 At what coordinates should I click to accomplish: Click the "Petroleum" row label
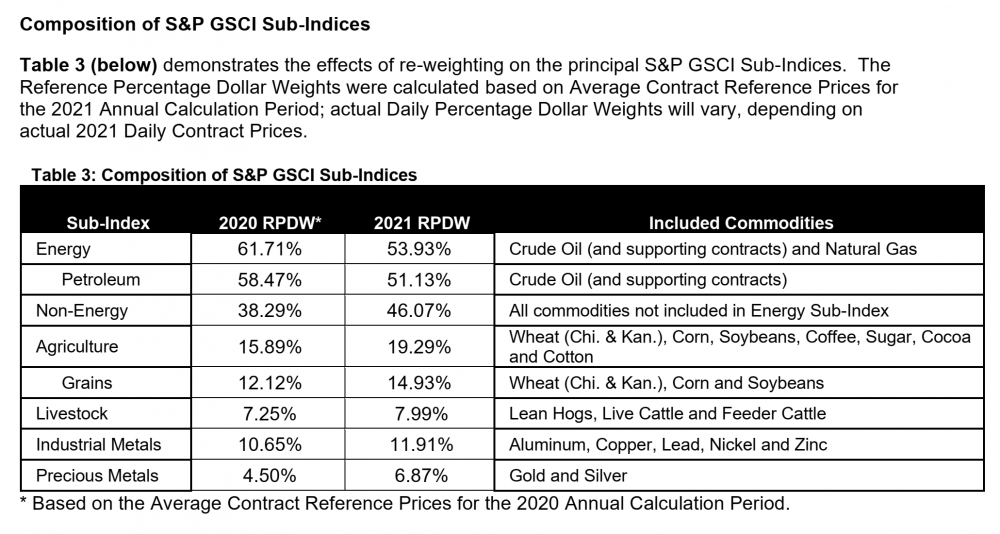[x=100, y=279]
